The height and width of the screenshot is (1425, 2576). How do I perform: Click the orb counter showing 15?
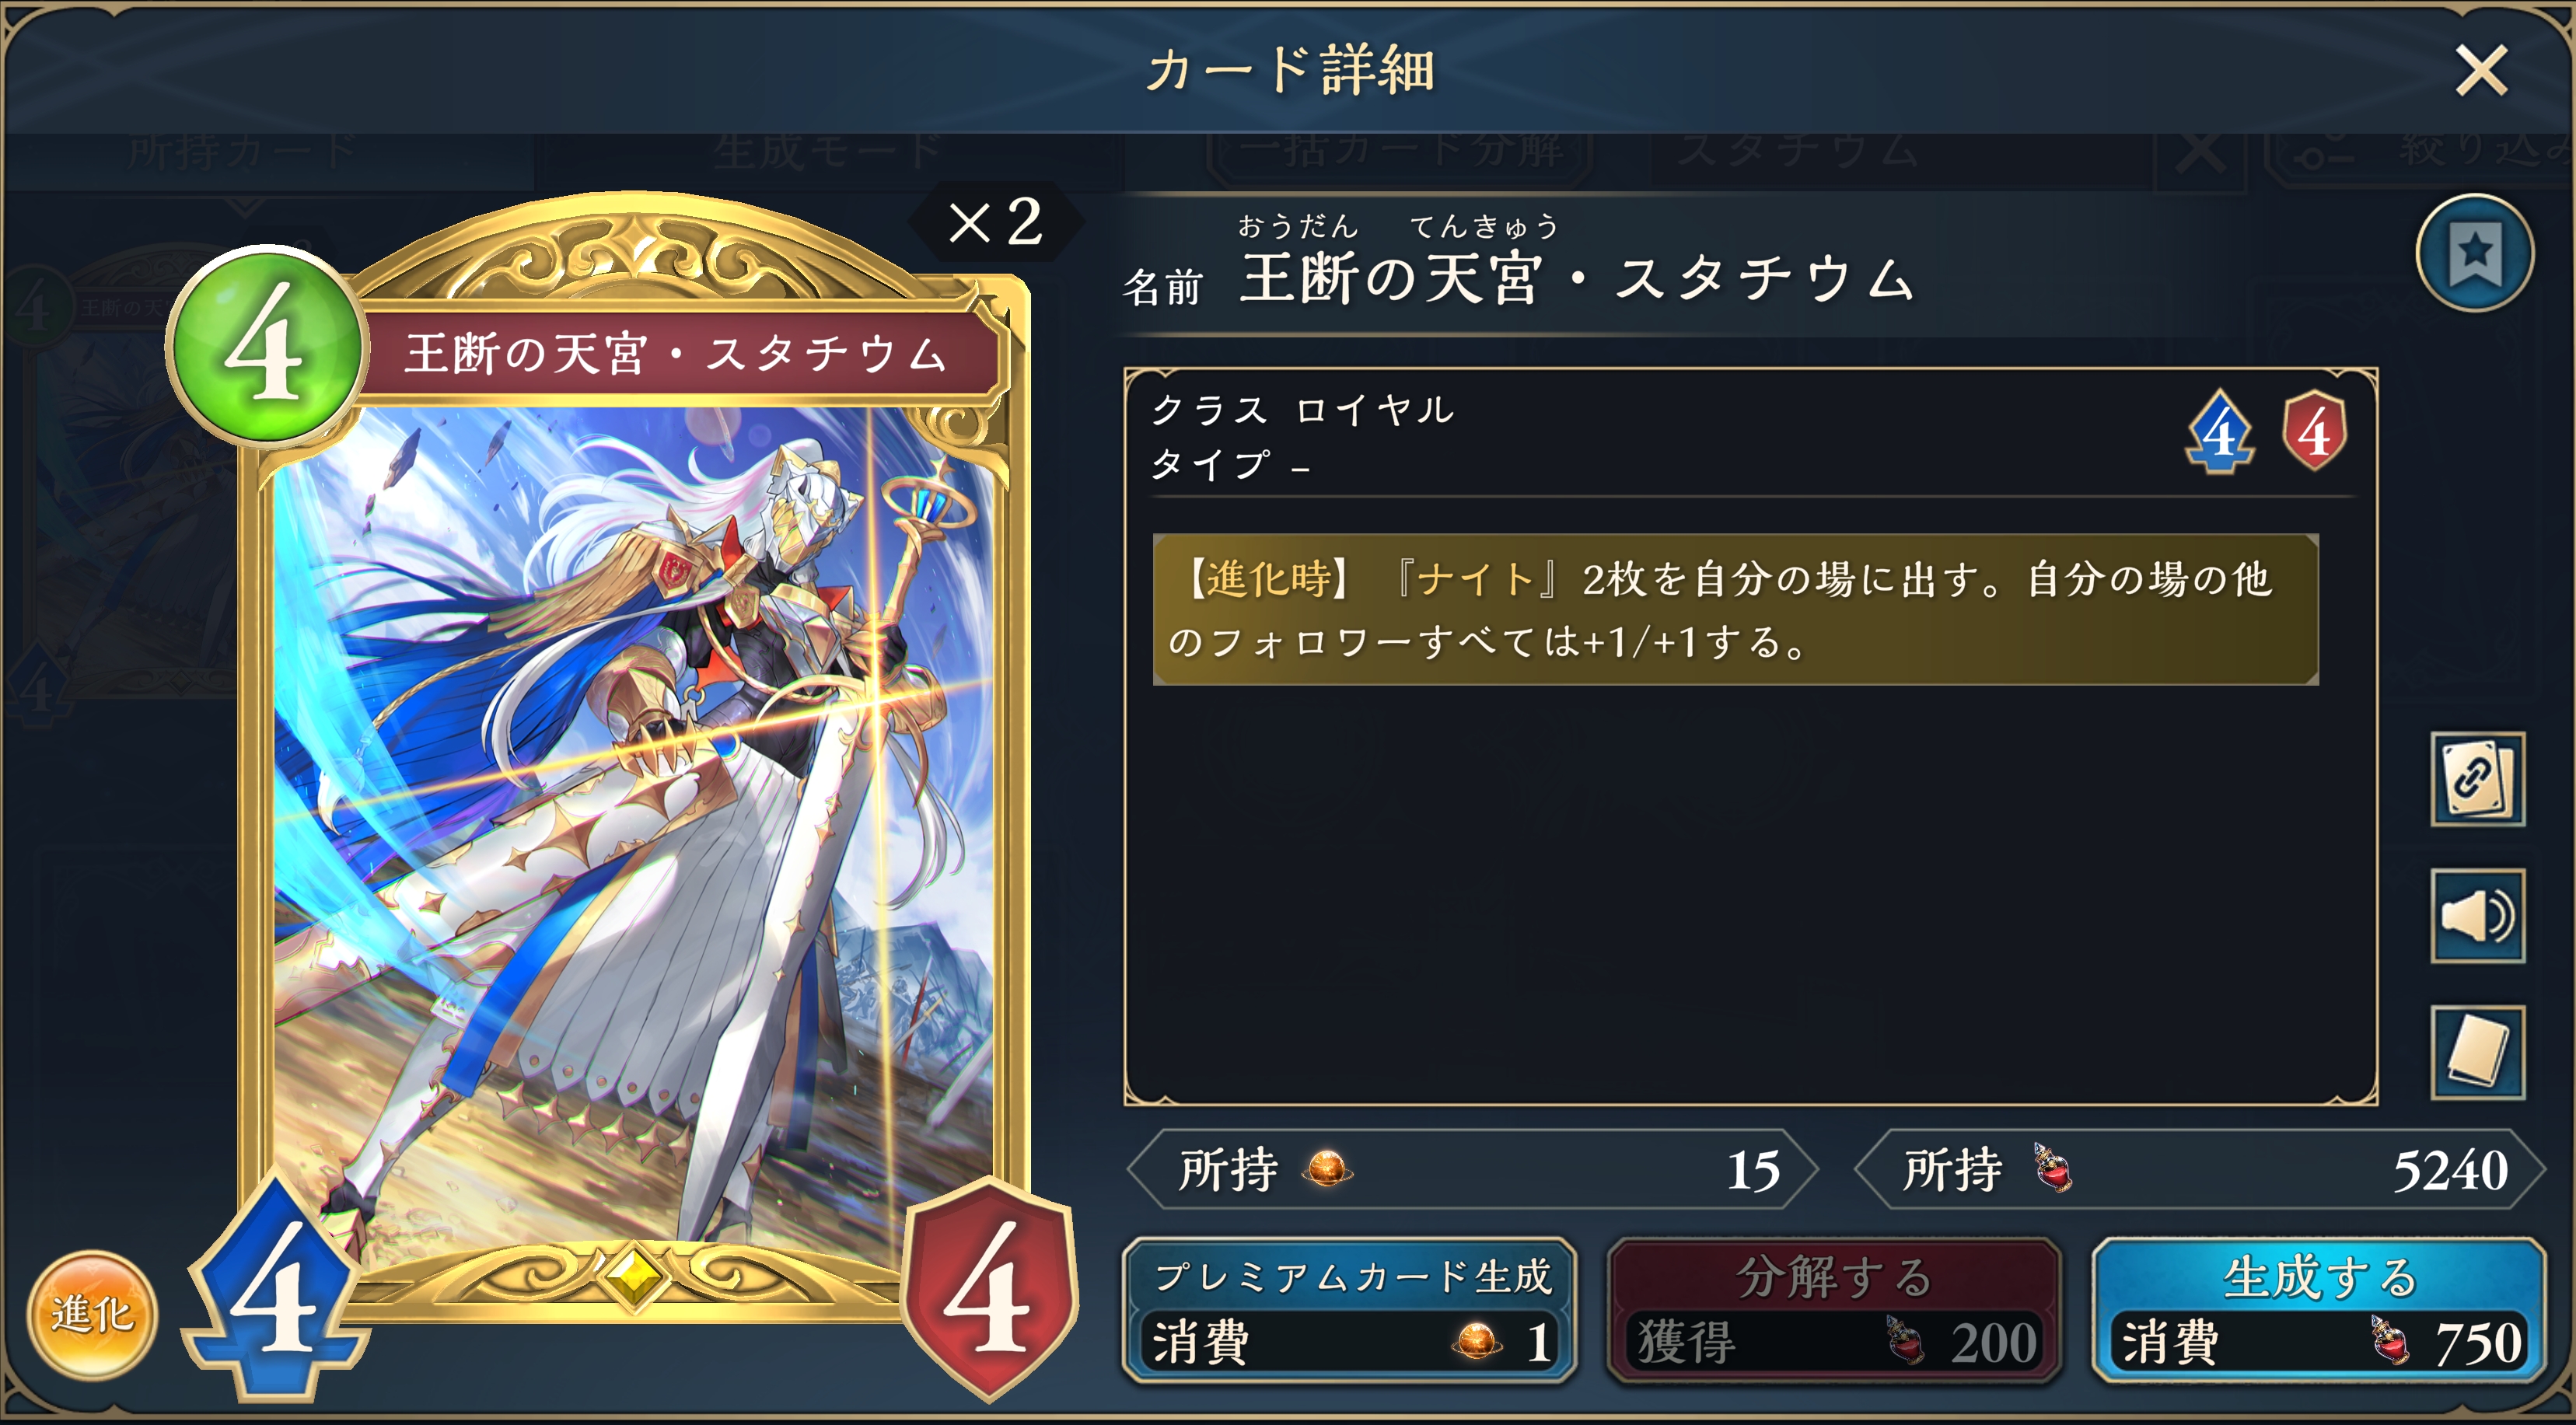point(1471,1169)
